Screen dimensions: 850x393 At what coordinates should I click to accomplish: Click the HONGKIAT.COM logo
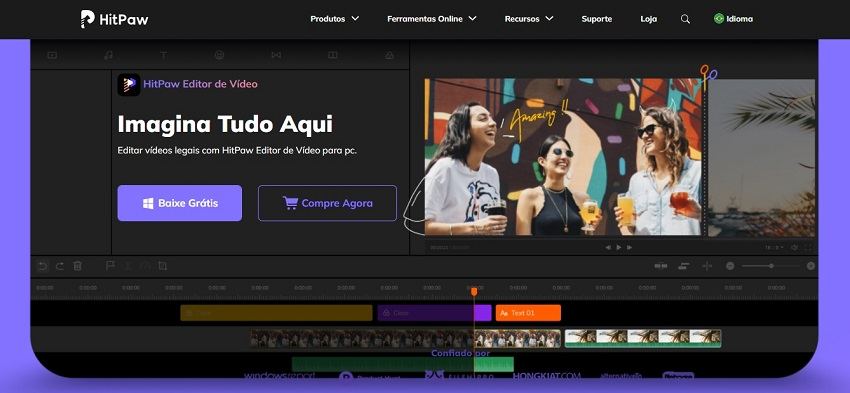point(546,376)
